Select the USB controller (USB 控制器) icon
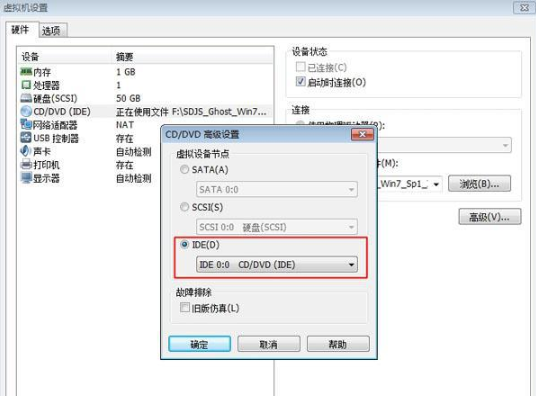This screenshot has width=536, height=396. click(26, 137)
